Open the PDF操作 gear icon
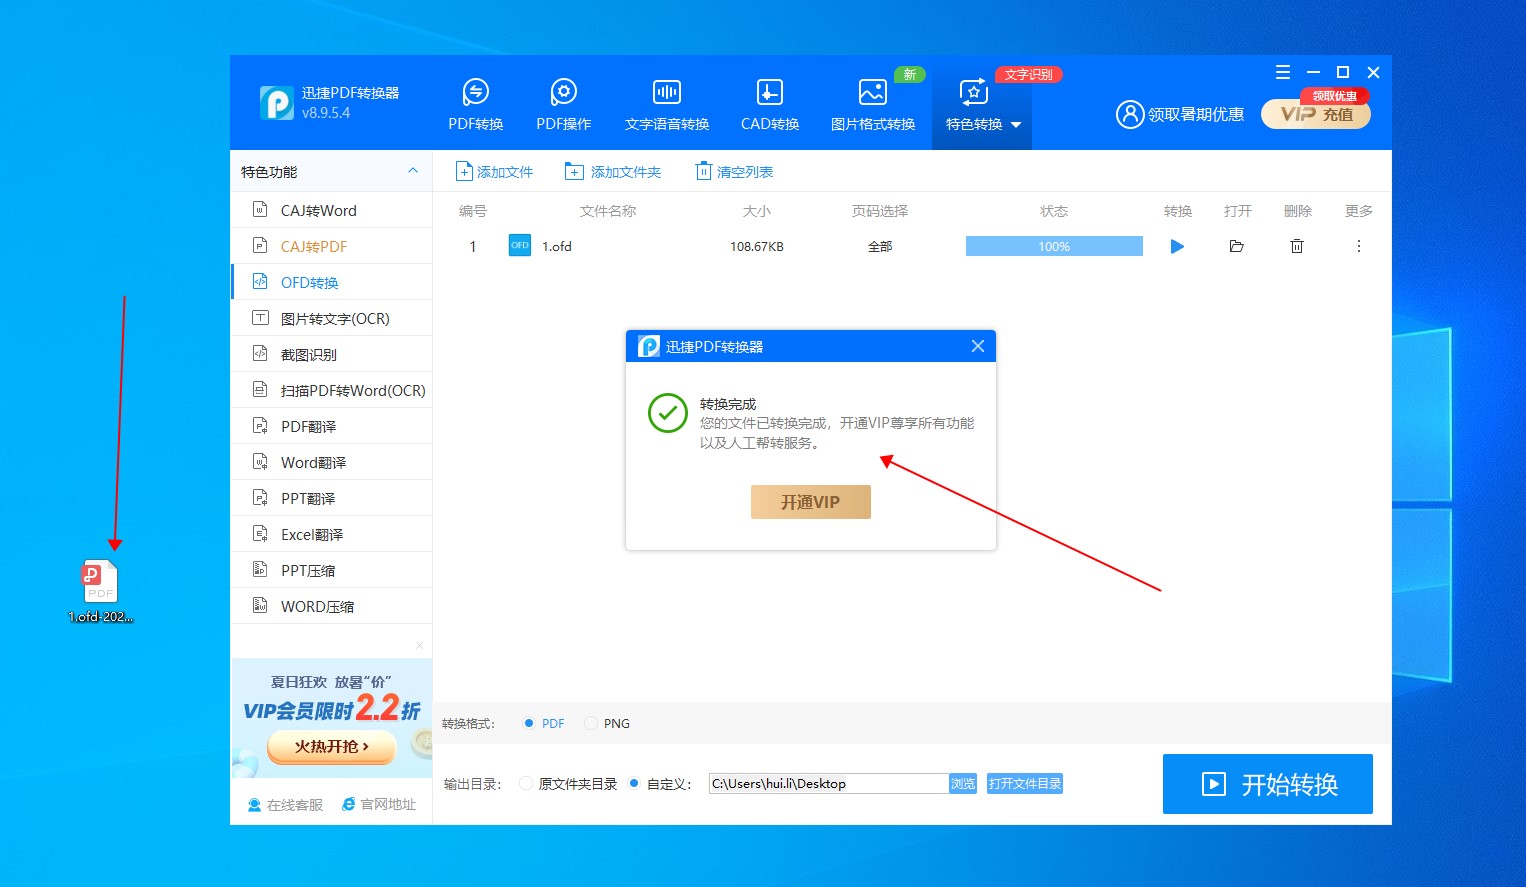Viewport: 1526px width, 887px height. click(564, 93)
